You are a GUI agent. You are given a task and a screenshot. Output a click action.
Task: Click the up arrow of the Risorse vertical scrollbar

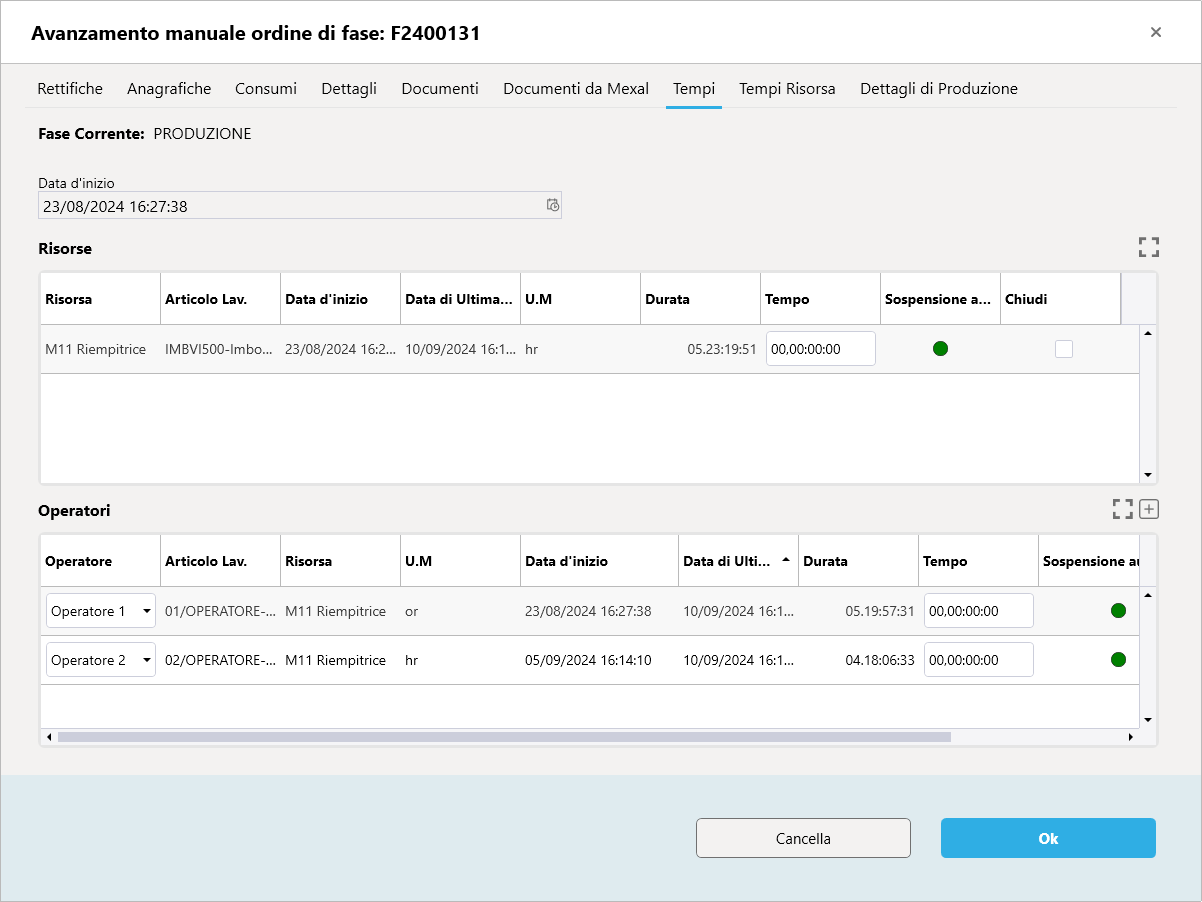point(1148,333)
